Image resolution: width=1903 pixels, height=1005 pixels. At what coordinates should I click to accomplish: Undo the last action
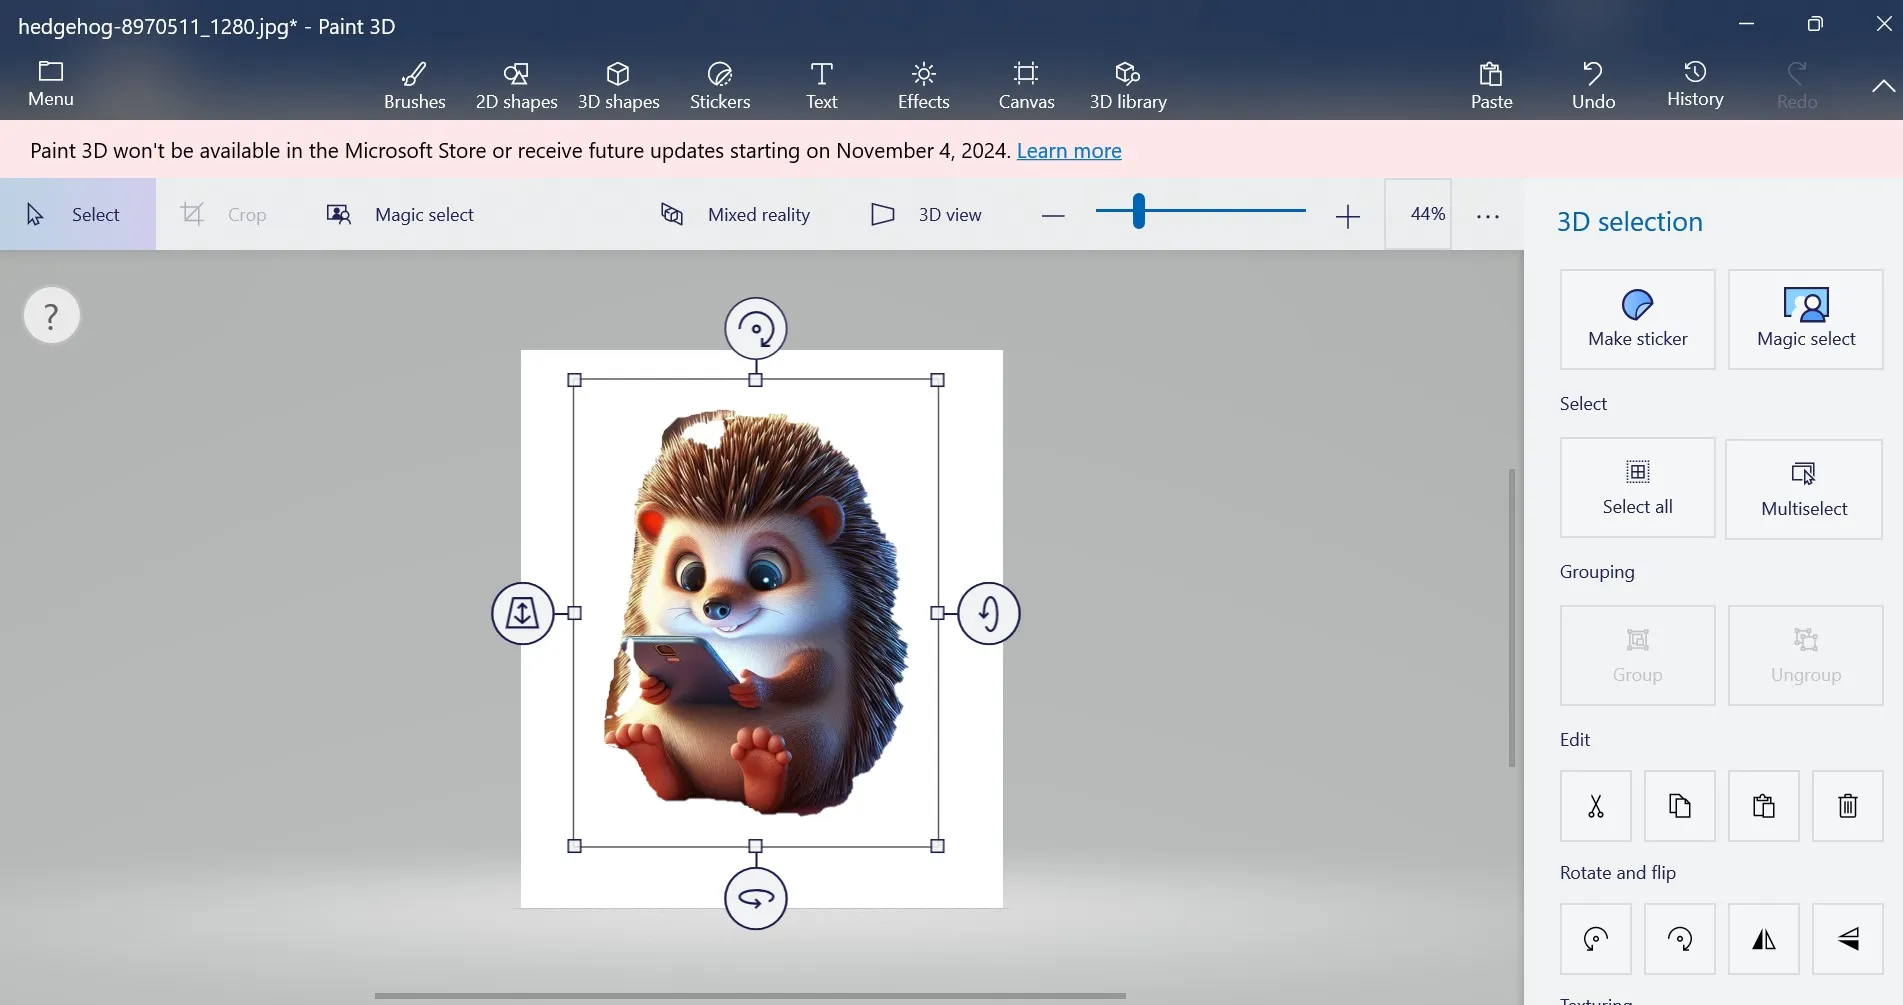[x=1593, y=85]
